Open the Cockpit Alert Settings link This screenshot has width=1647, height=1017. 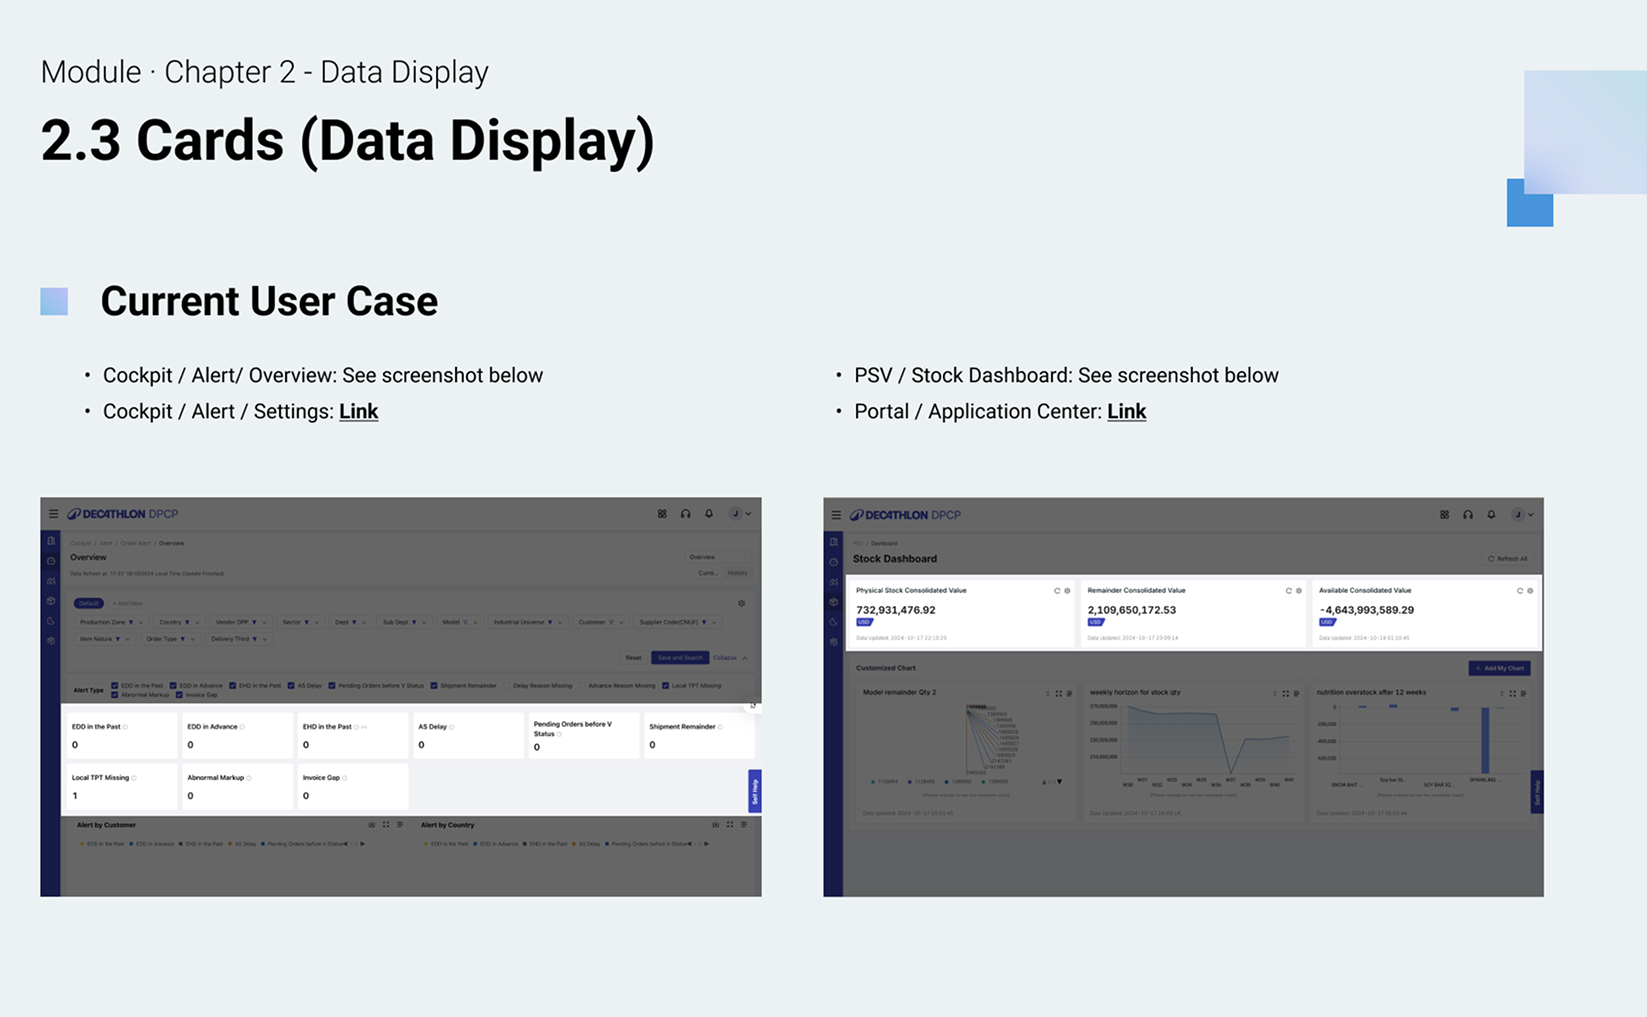[358, 412]
